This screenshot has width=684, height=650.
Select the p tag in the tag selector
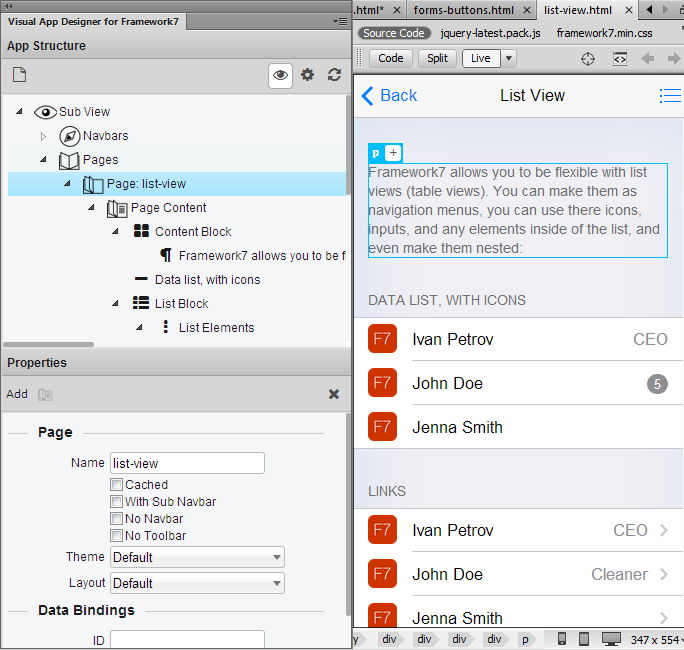(525, 640)
